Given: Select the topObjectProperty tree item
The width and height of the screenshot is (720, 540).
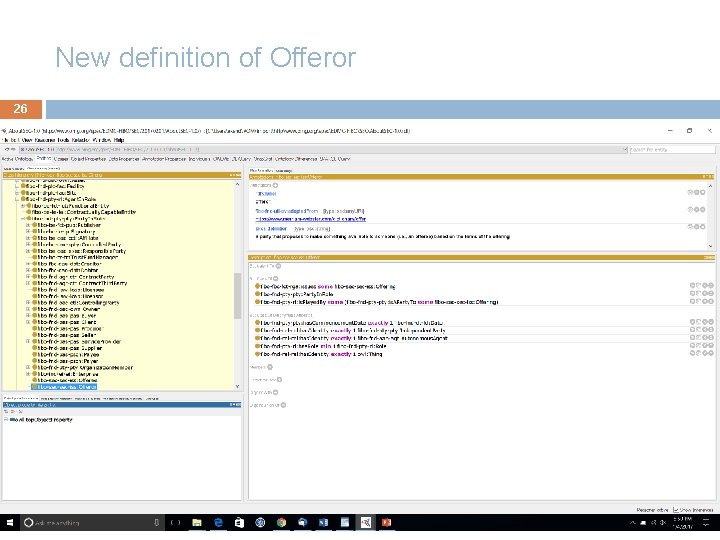Looking at the screenshot, I should coord(41,420).
